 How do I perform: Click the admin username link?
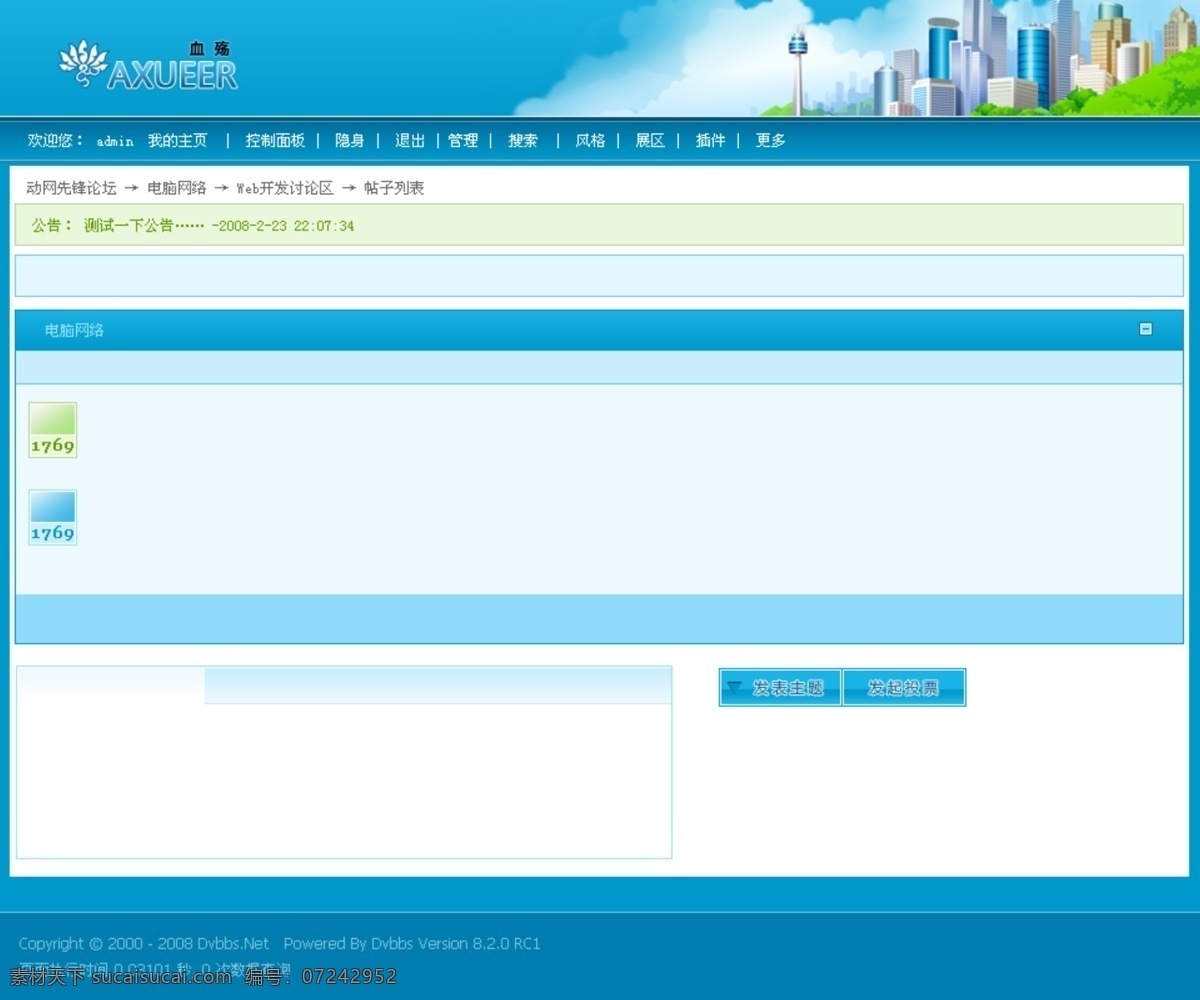[115, 142]
